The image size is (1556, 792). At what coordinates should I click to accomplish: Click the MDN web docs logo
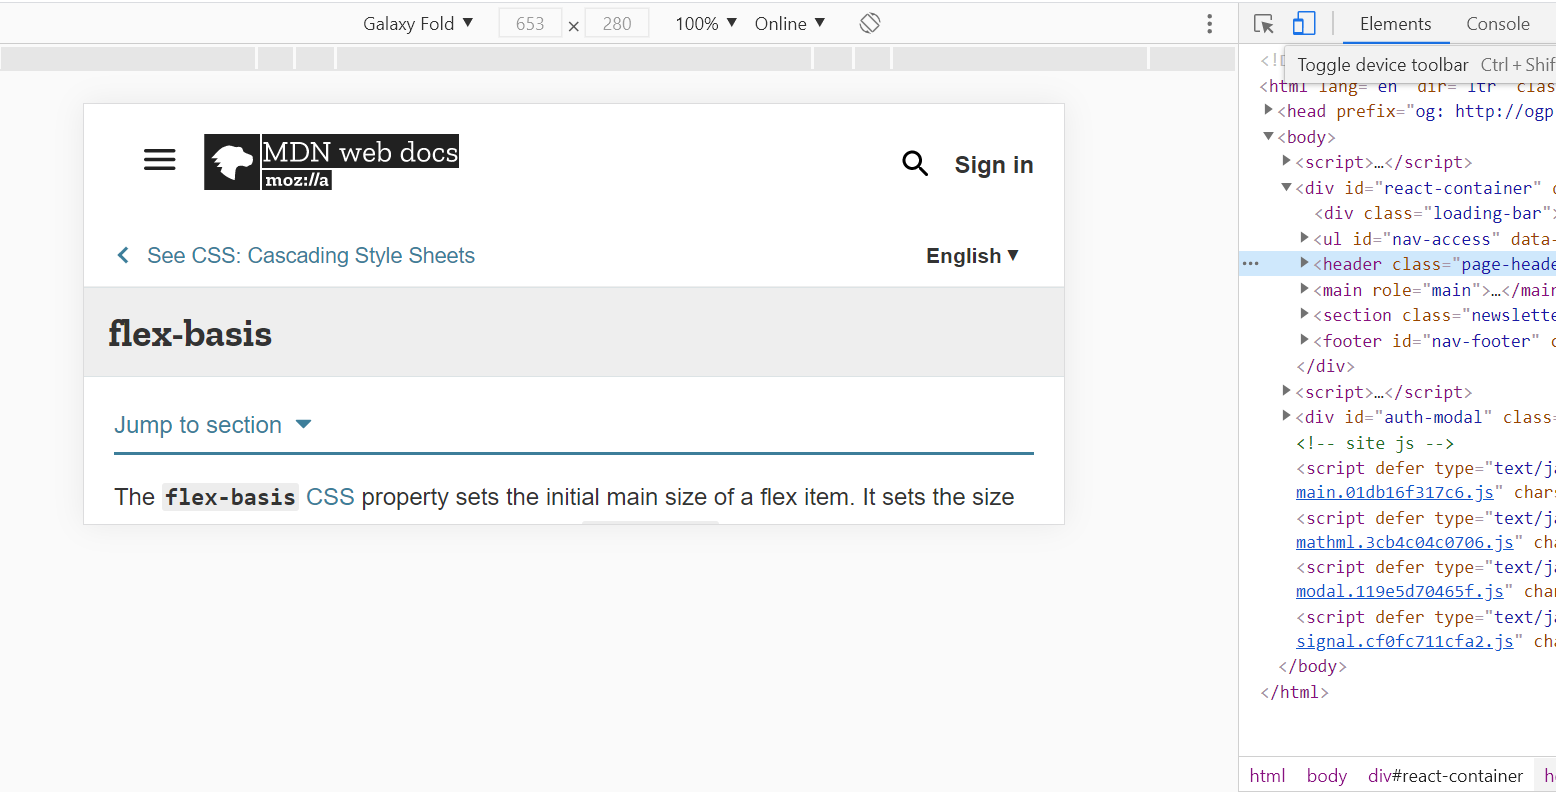coord(331,162)
